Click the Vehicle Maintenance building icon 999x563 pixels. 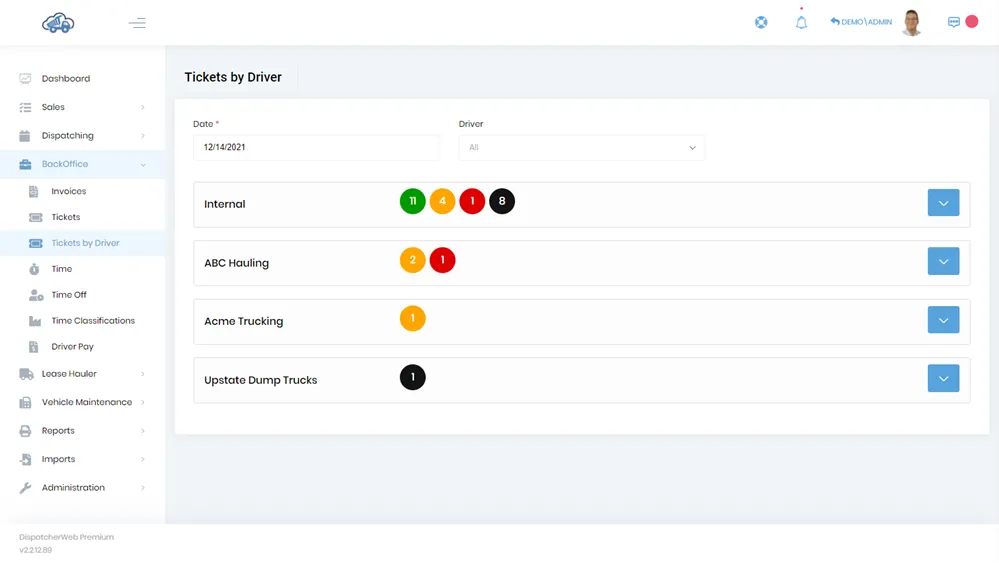coord(25,403)
